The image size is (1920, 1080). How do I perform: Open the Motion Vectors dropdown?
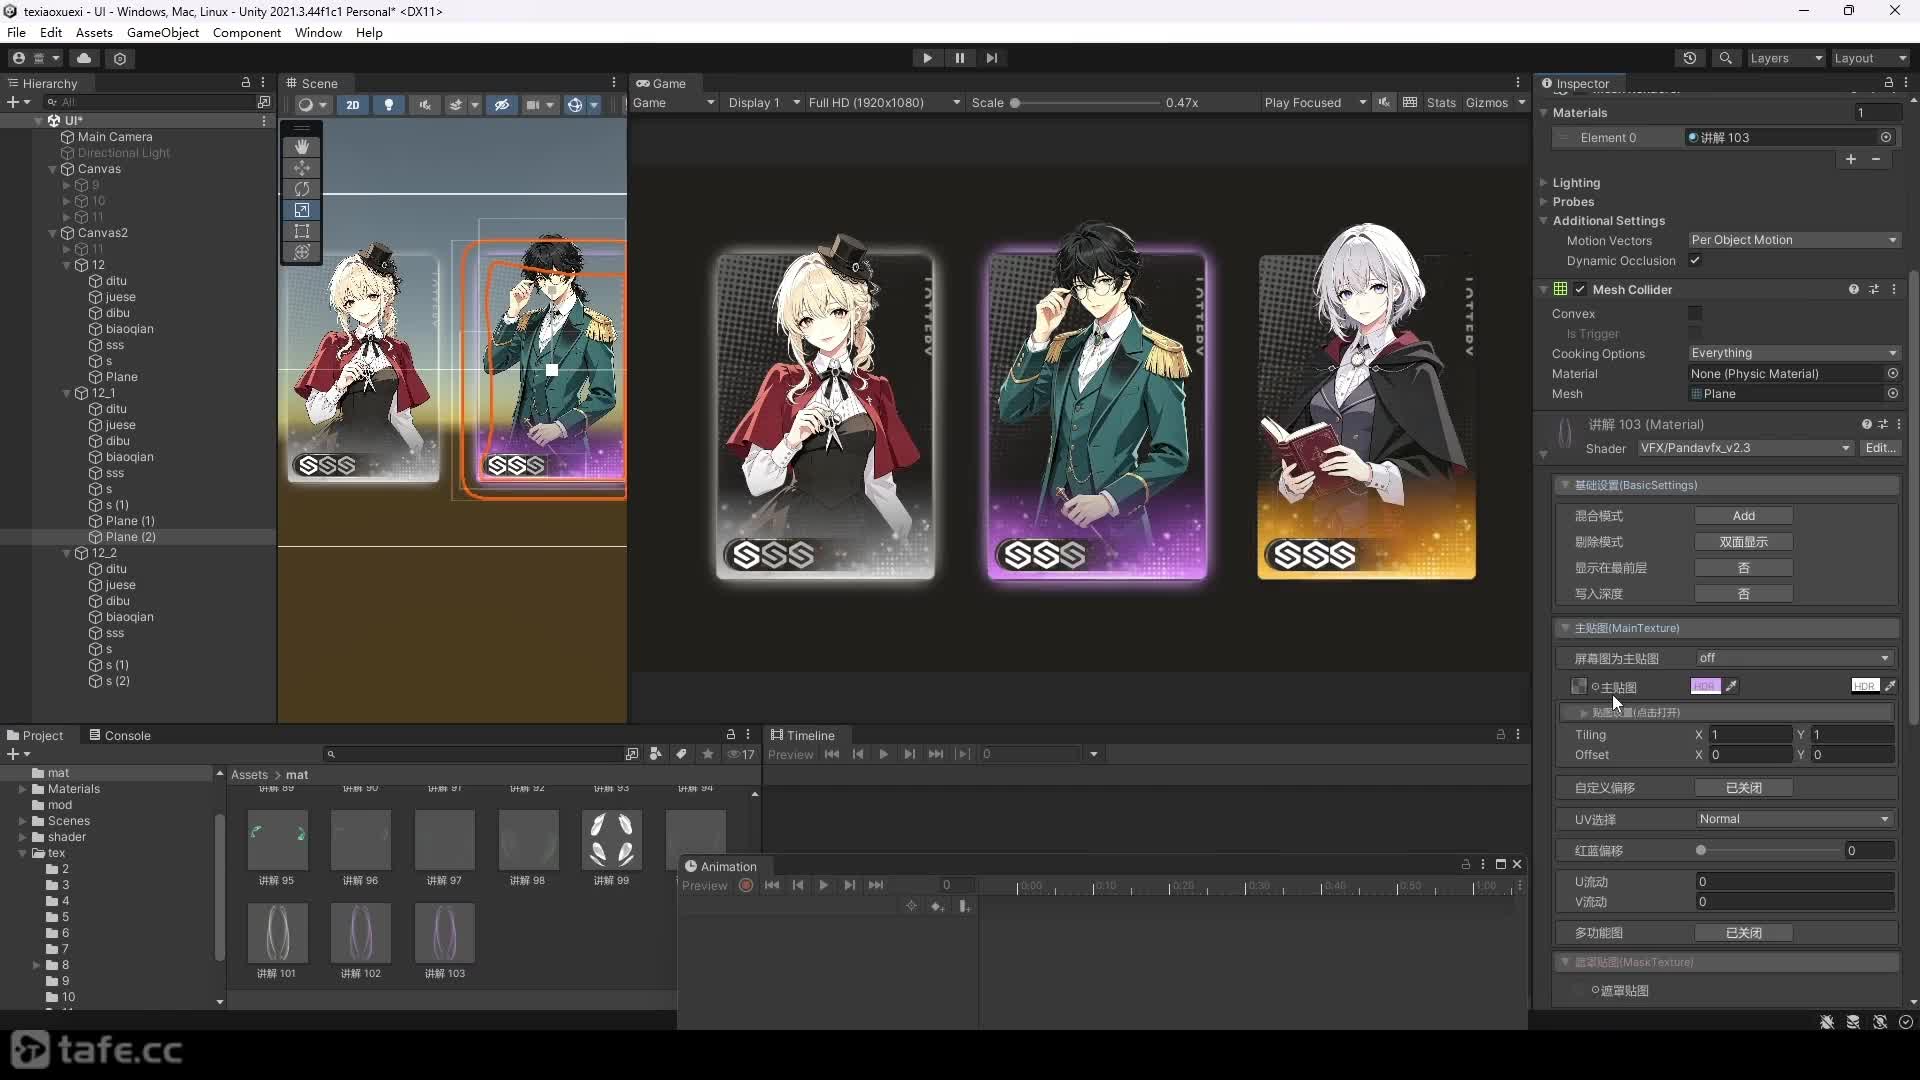[x=1794, y=240]
